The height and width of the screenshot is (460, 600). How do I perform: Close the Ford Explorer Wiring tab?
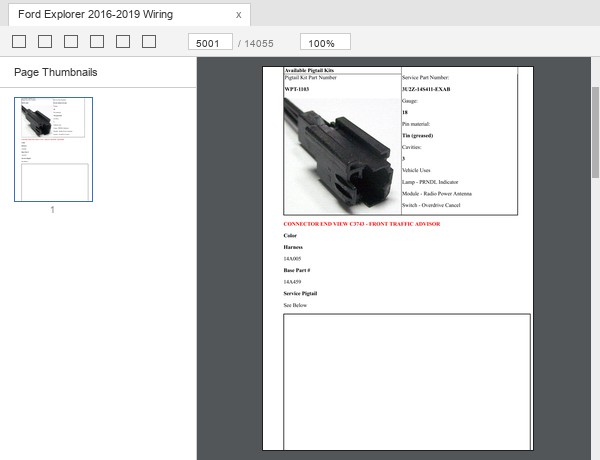pyautogui.click(x=238, y=15)
